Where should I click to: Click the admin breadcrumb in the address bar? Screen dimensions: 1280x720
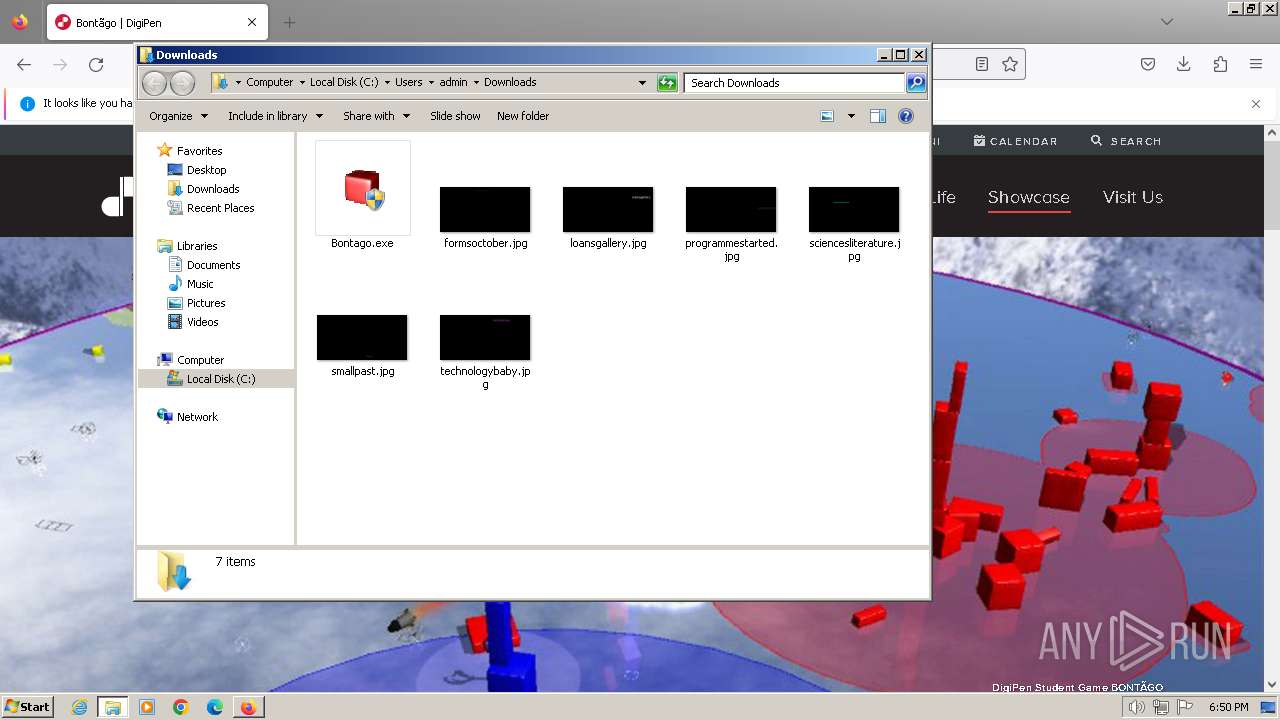coord(453,83)
